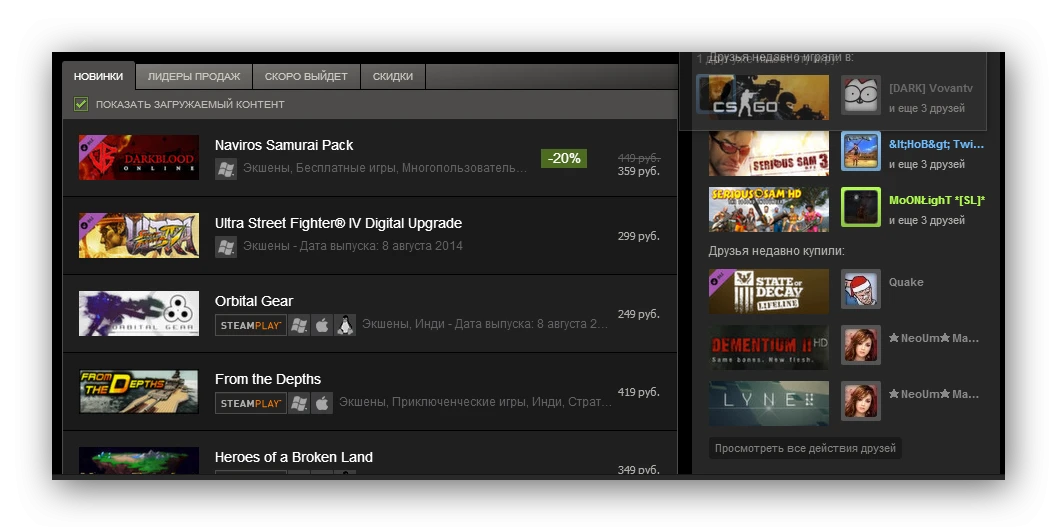Click the 359 руб. price
Image resolution: width=1057 pixels, height=532 pixels.
tap(638, 171)
